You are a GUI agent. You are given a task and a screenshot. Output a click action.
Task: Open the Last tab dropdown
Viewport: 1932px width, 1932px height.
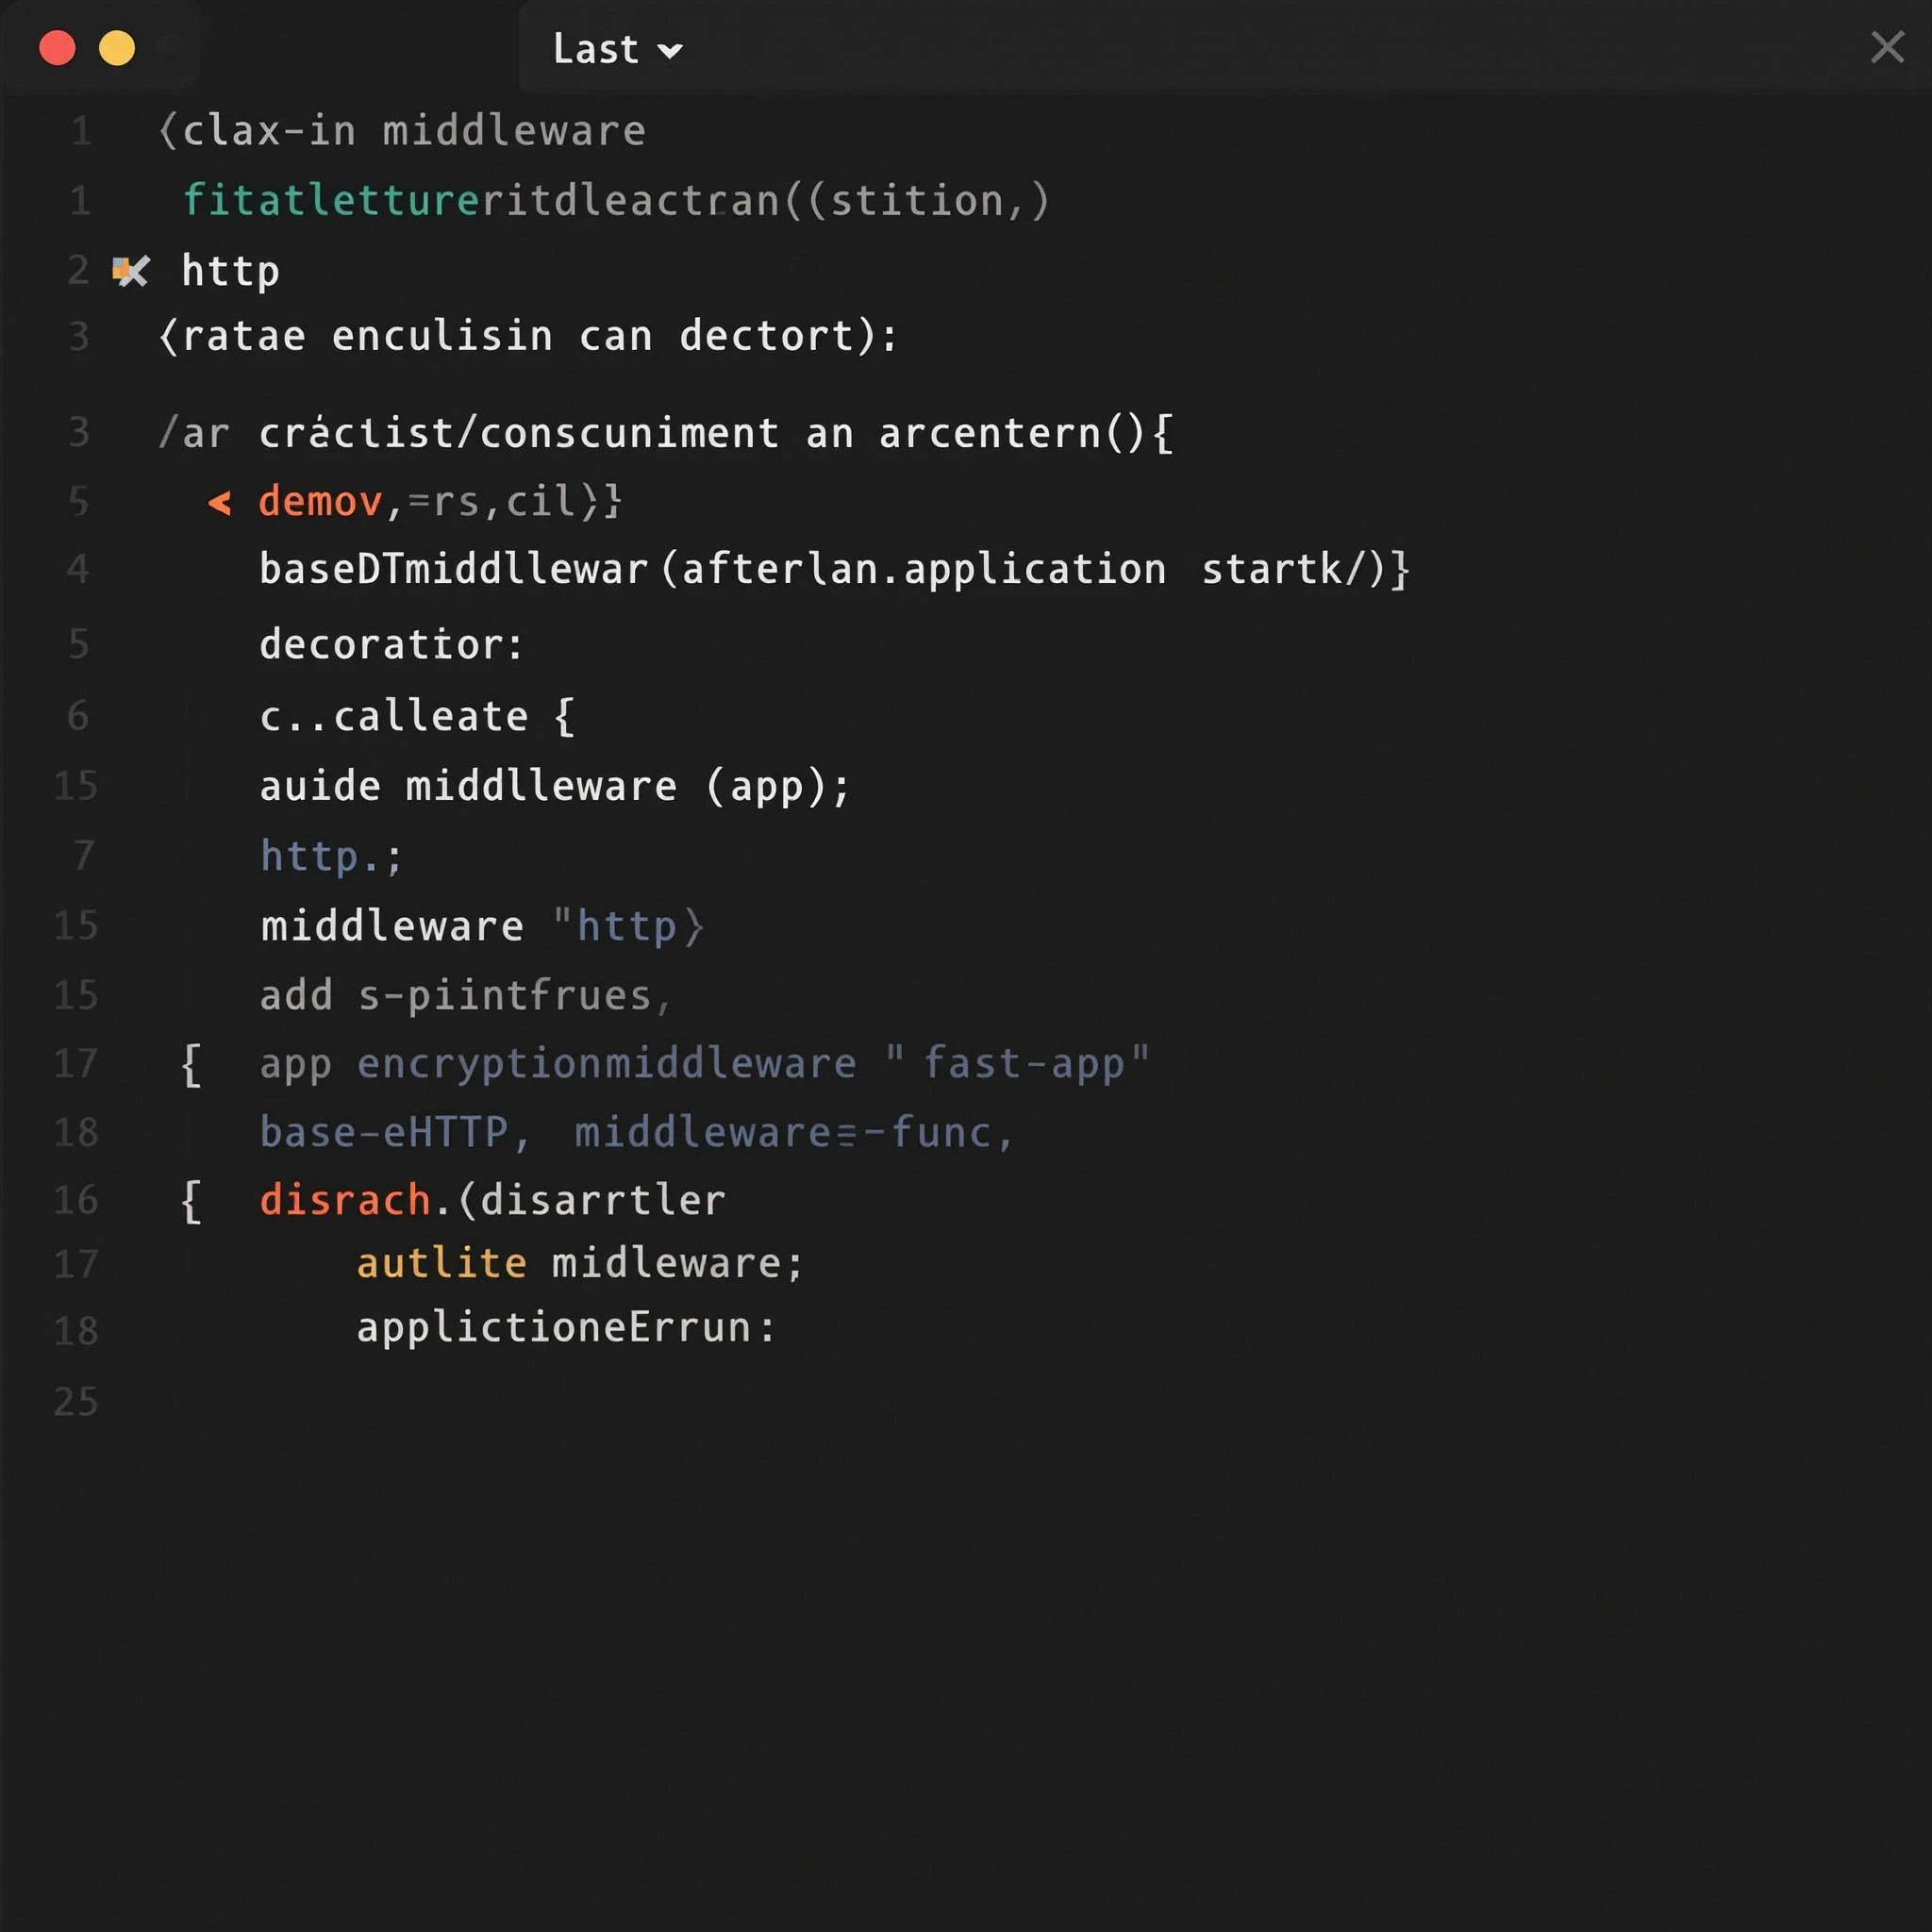[597, 49]
